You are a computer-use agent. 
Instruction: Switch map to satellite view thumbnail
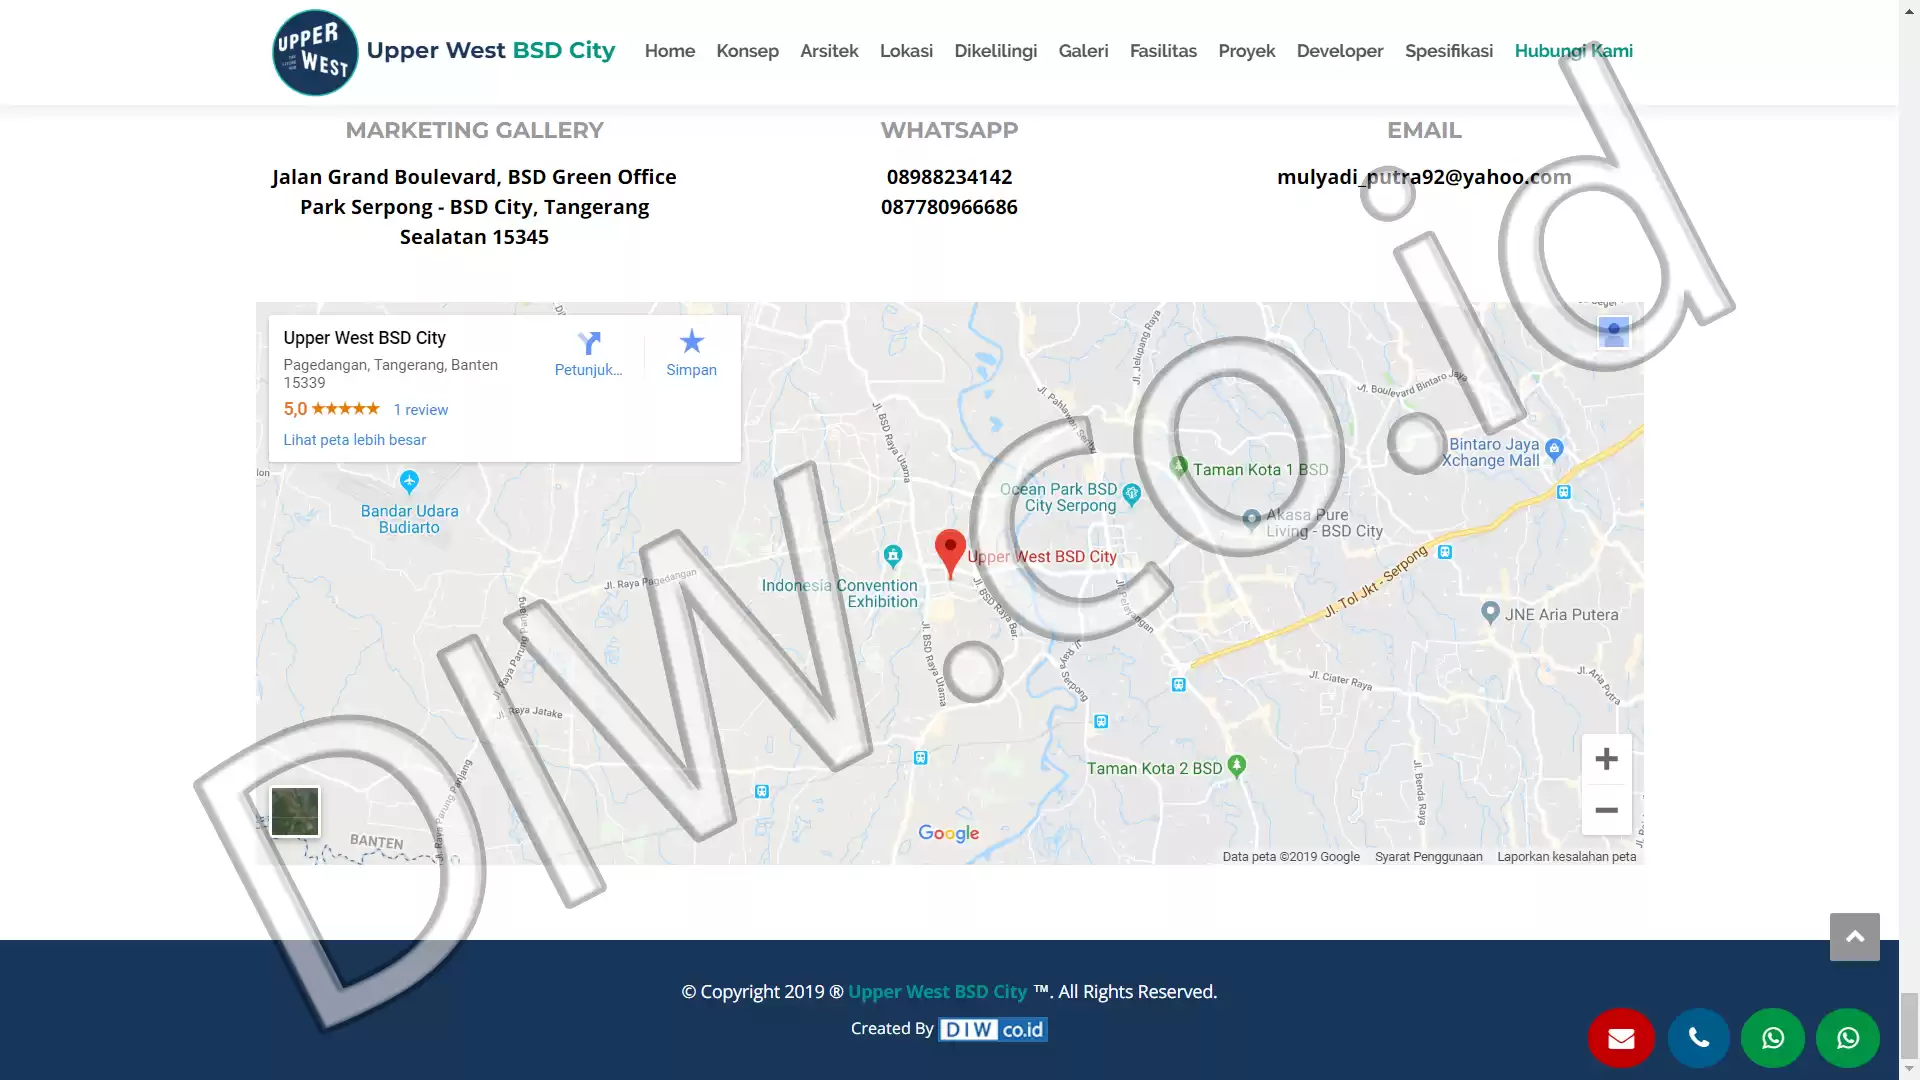click(x=295, y=811)
